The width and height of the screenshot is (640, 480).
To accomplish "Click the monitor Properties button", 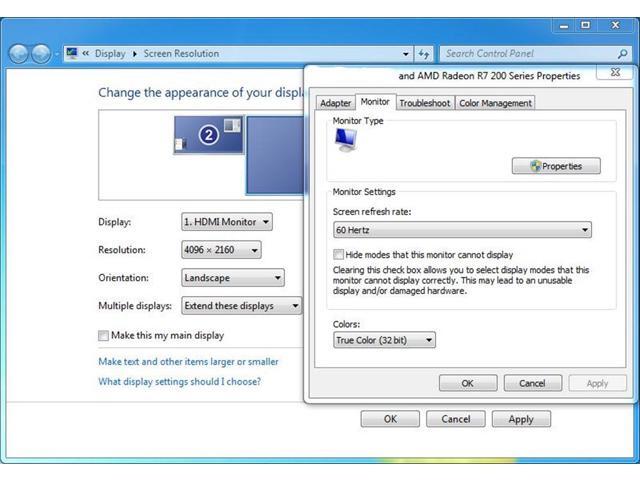I will click(x=556, y=166).
